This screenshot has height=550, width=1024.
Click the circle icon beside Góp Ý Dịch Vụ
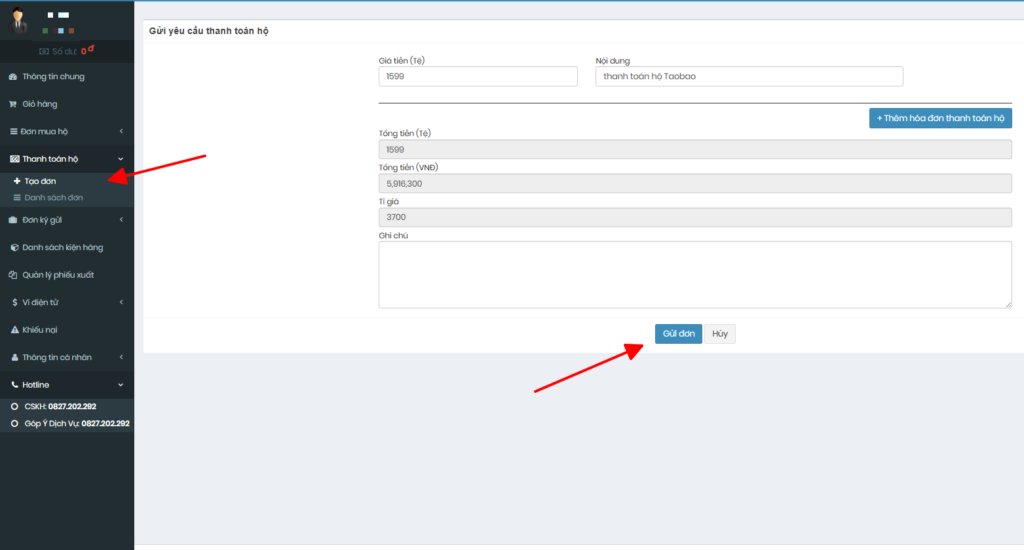(14, 423)
